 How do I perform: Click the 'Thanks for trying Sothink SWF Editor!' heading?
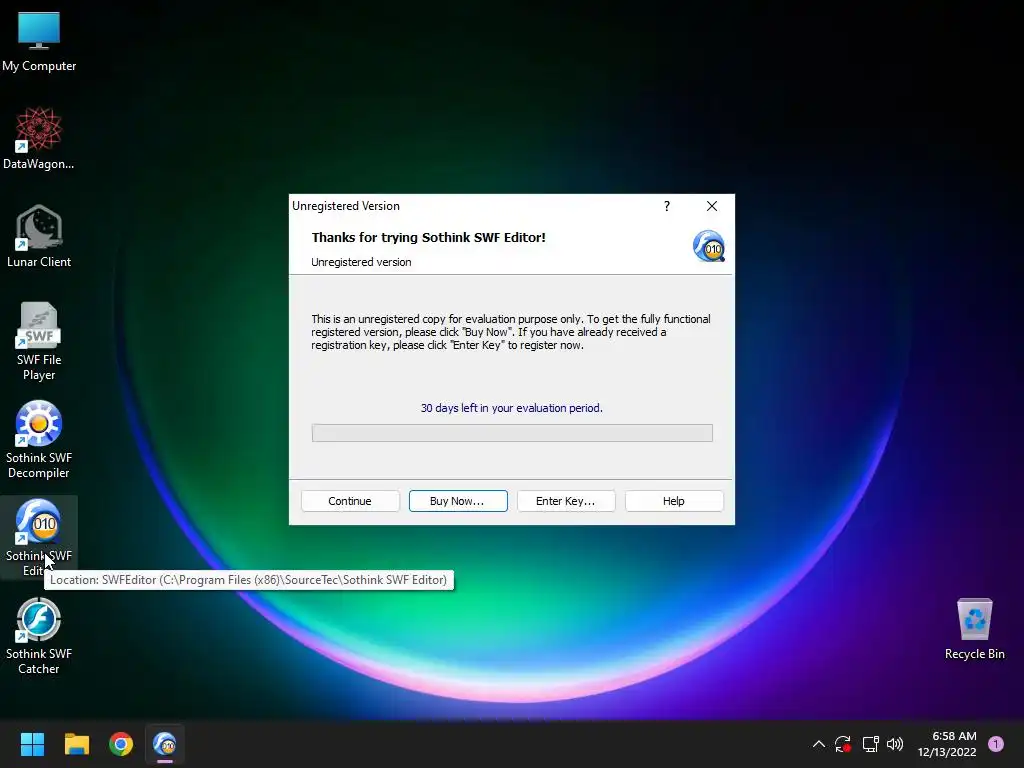428,238
